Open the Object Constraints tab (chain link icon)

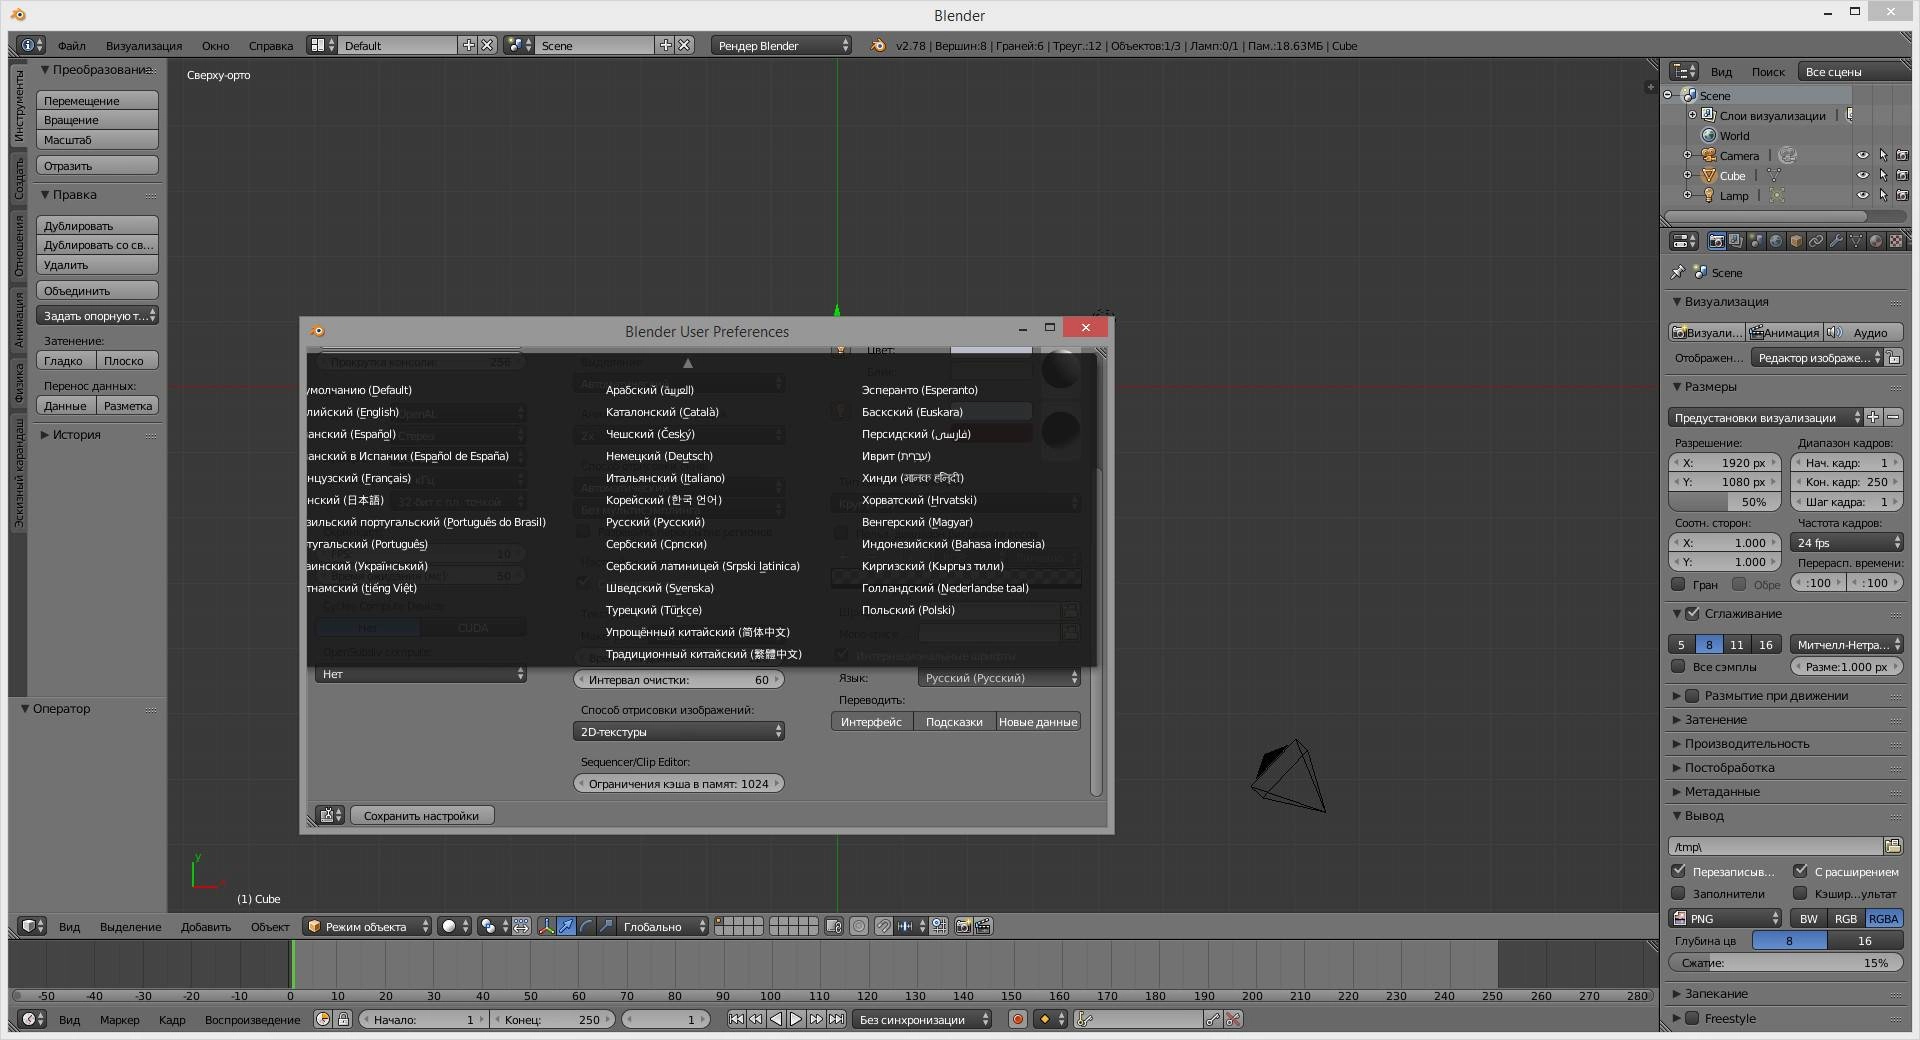[1816, 241]
